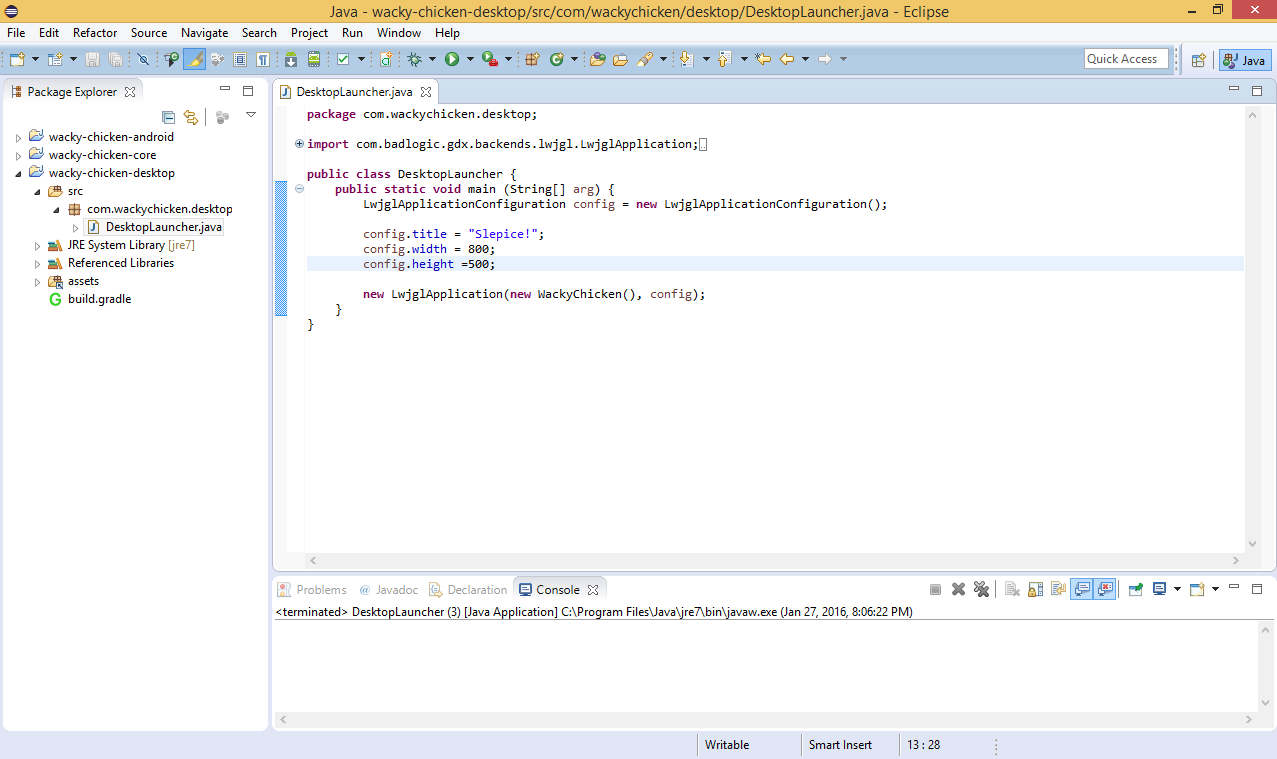Expand the wacky-chicken-android project
Viewport: 1277px width, 759px height.
coord(18,138)
